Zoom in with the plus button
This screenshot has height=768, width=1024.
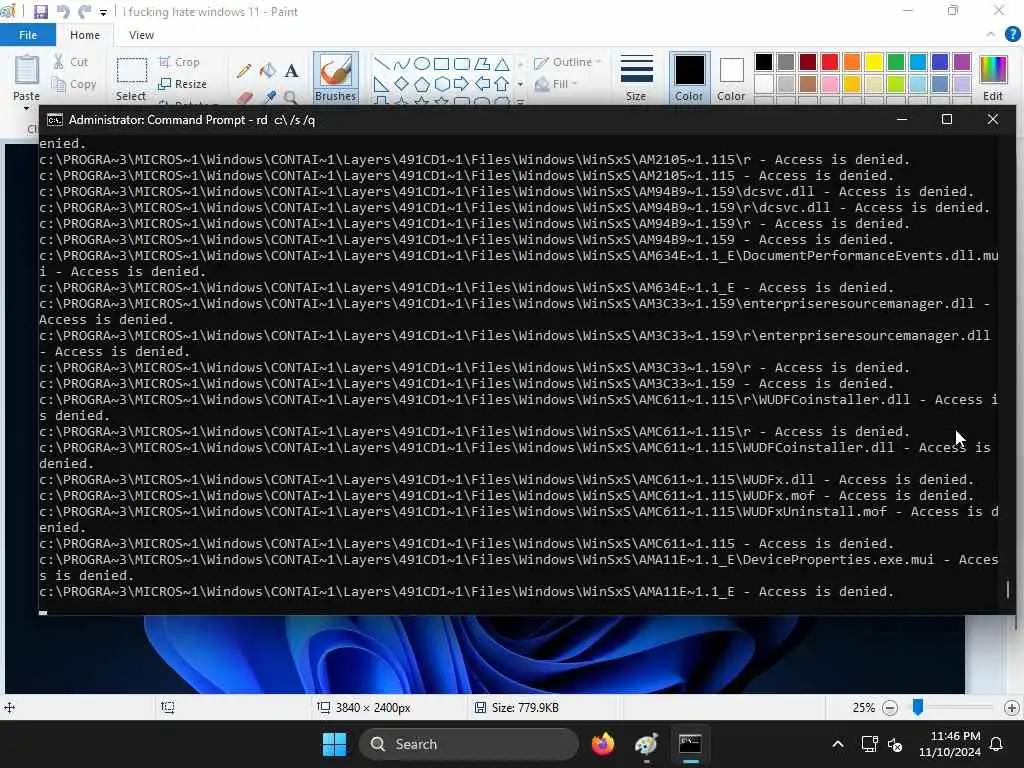[1012, 708]
